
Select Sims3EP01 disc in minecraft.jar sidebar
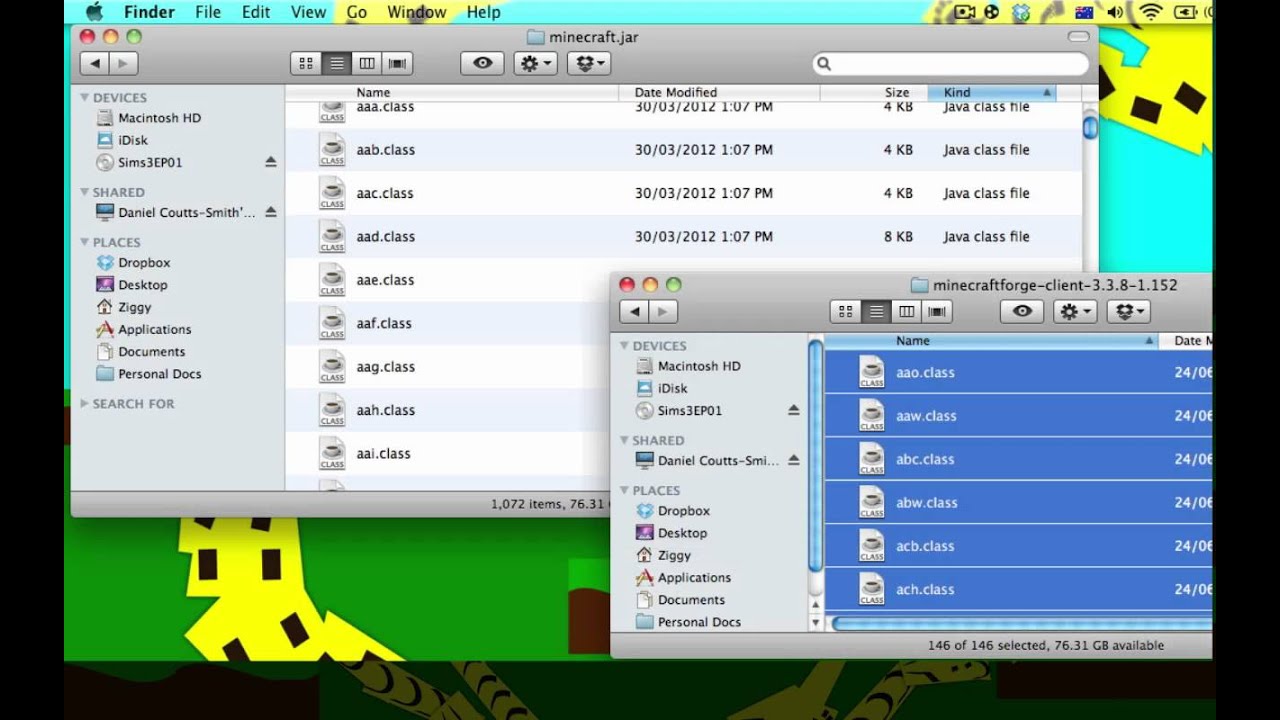coord(139,162)
